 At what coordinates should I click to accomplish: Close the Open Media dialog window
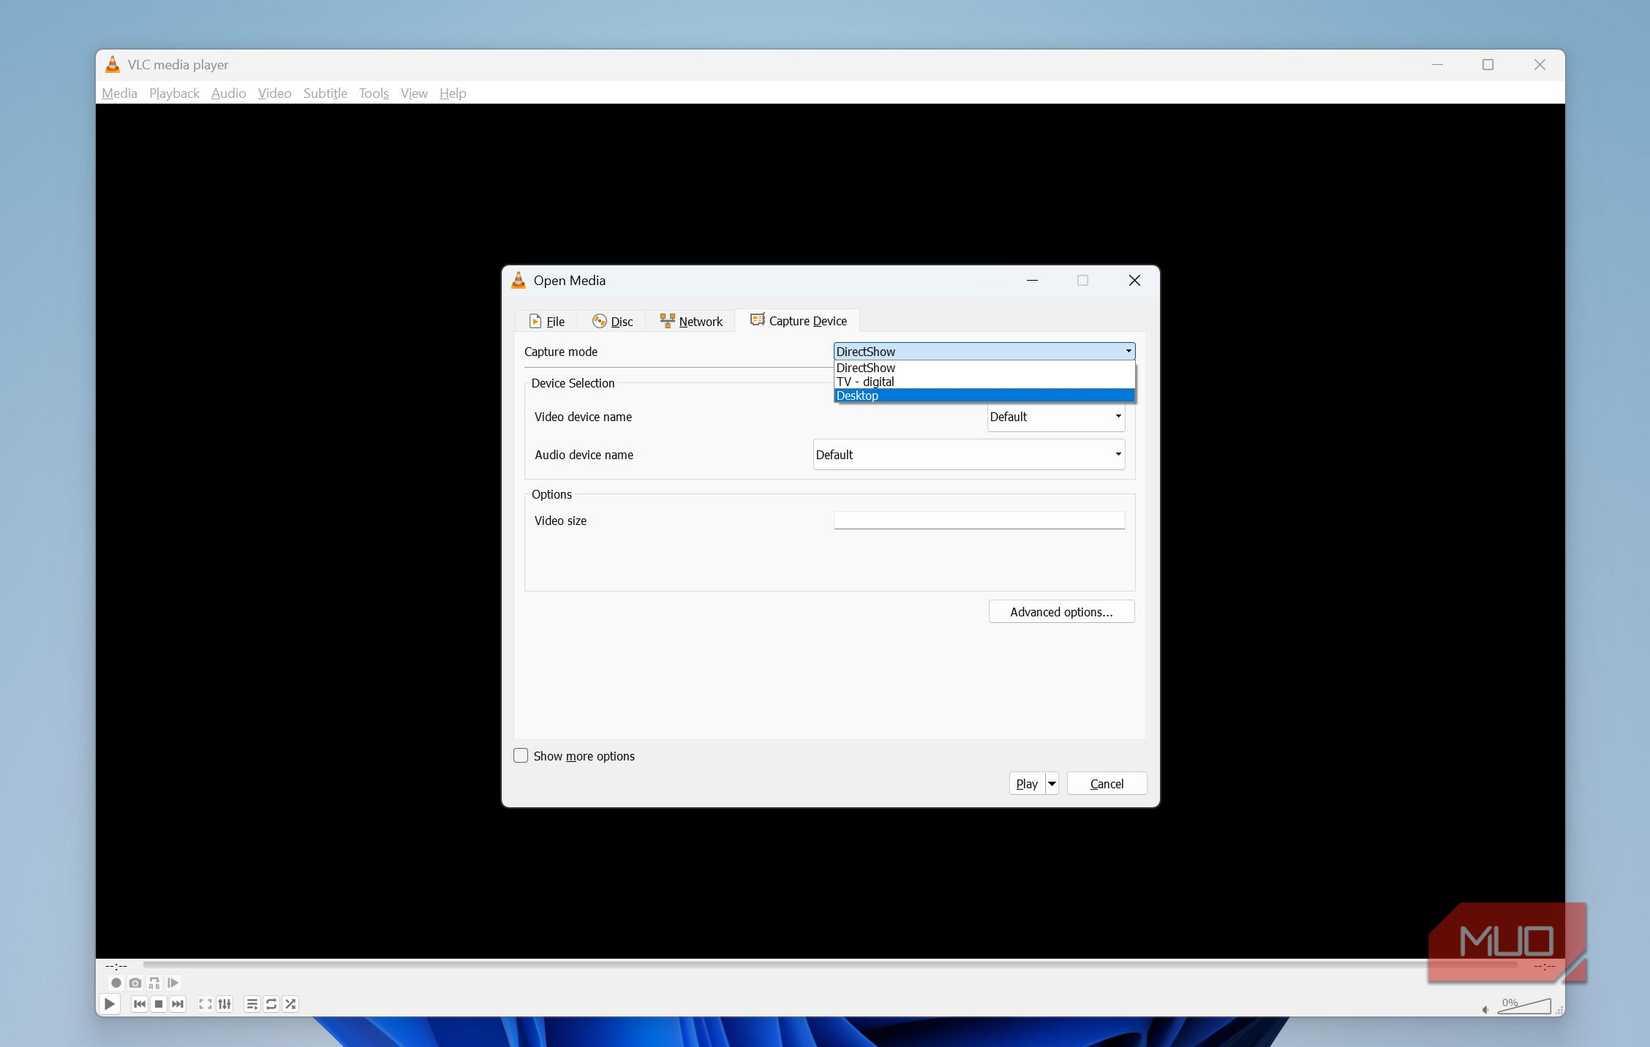1134,280
